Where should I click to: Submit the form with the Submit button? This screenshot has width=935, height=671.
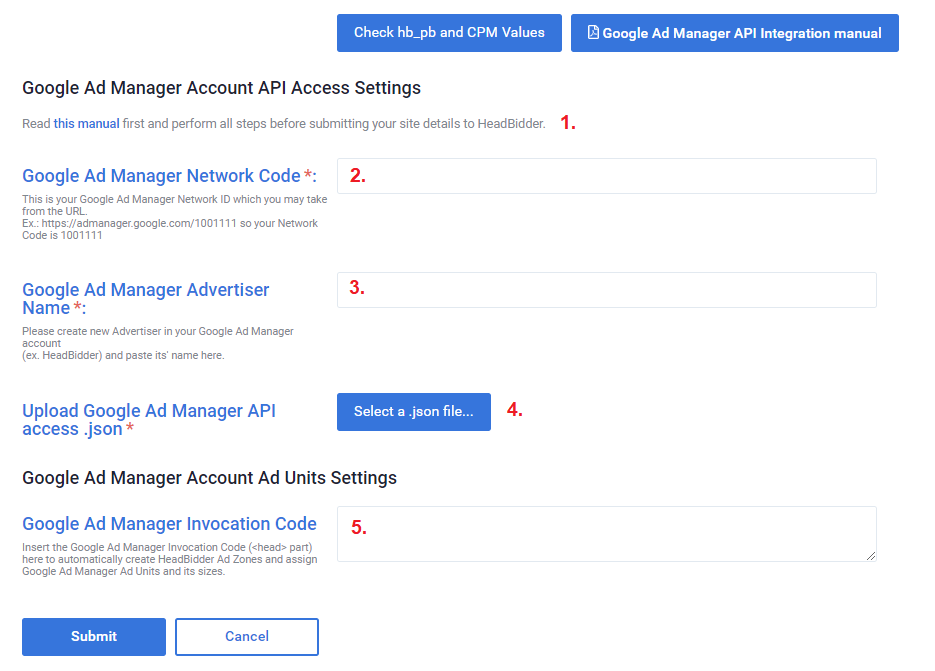[94, 636]
